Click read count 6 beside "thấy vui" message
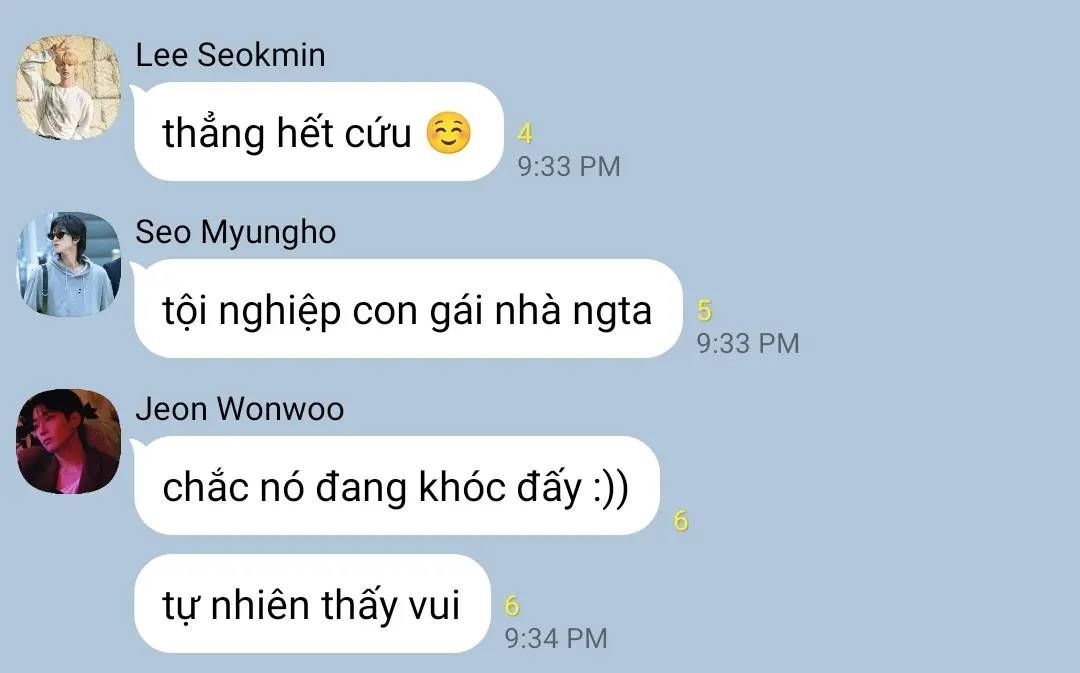Screen dimensions: 1080x673 pos(512,606)
